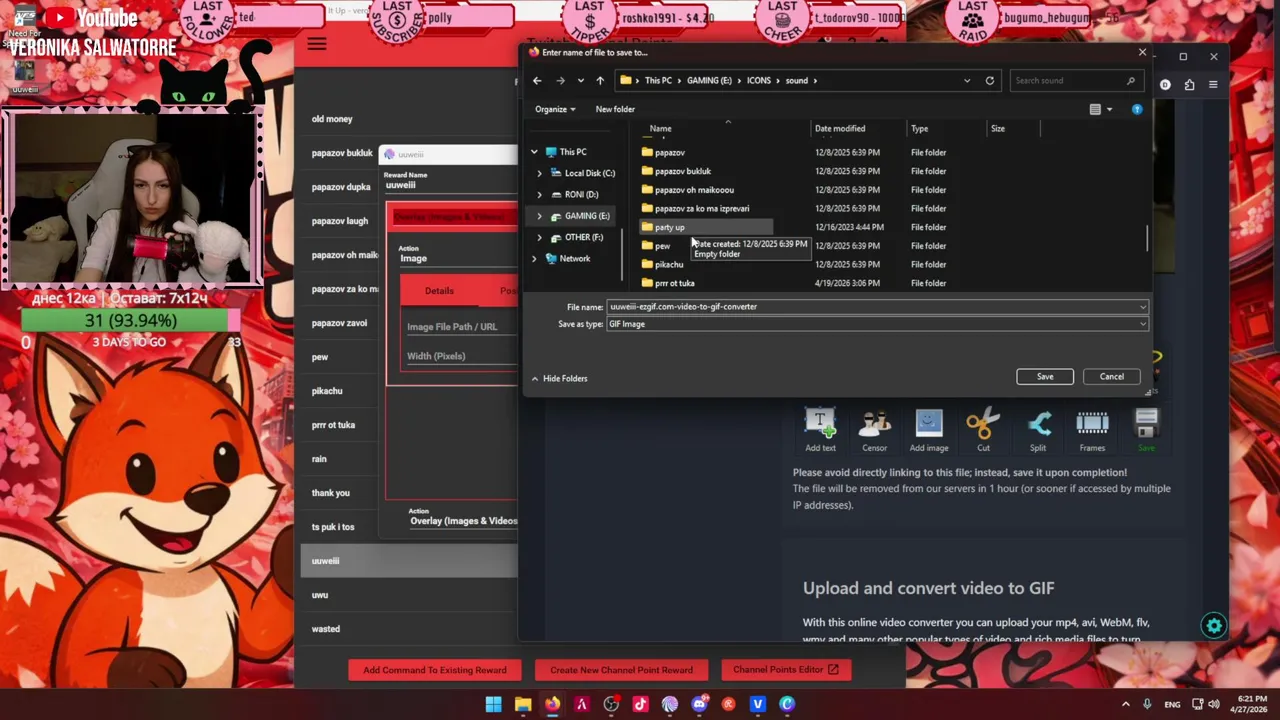
Task: Collapse the This PC tree node
Action: [534, 152]
